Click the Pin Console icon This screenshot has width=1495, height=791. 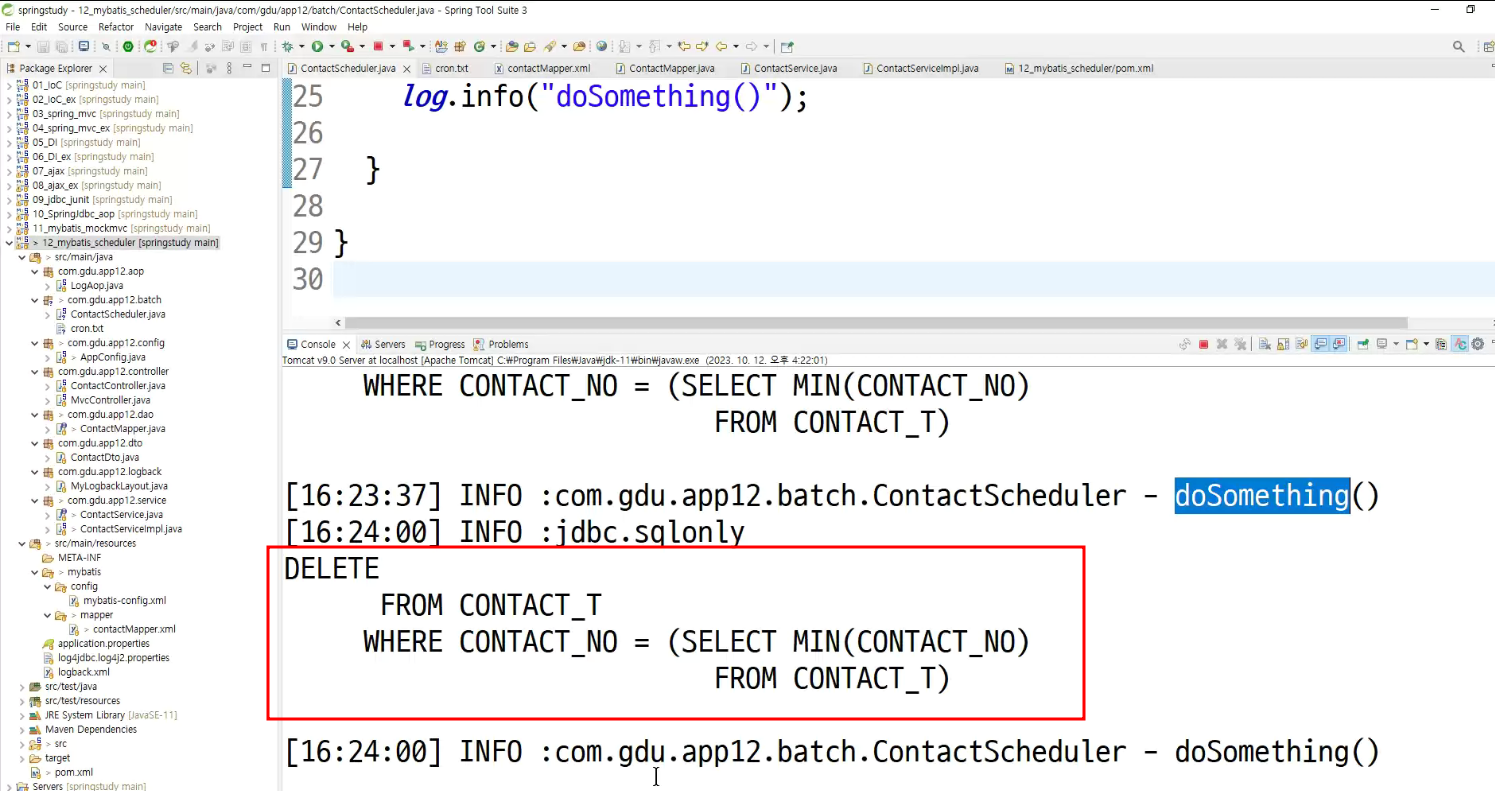coord(1363,344)
